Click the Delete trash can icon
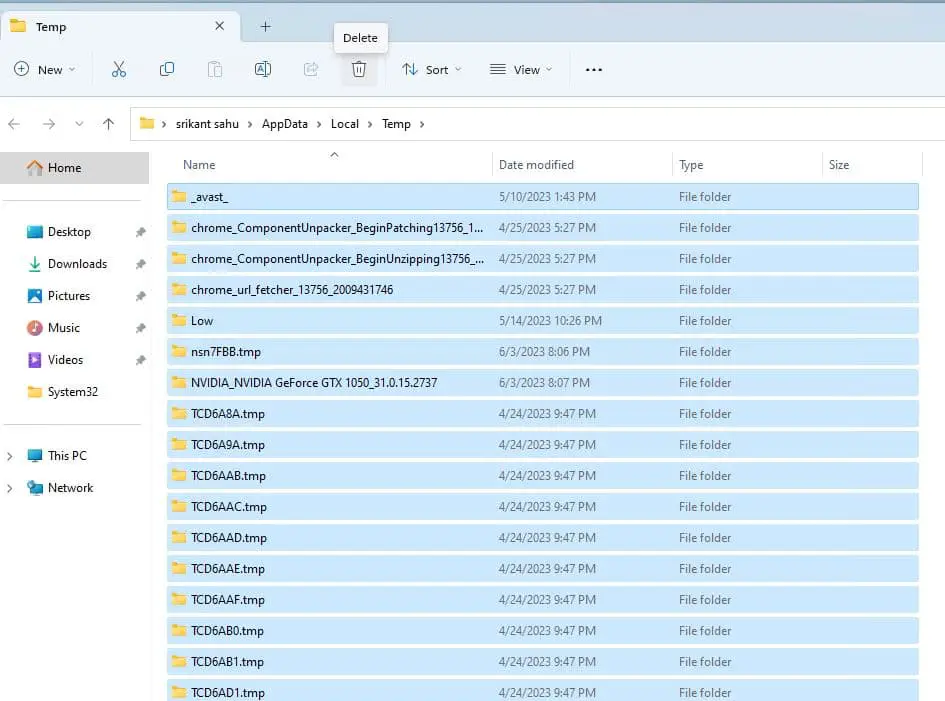The width and height of the screenshot is (945, 701). 359,69
